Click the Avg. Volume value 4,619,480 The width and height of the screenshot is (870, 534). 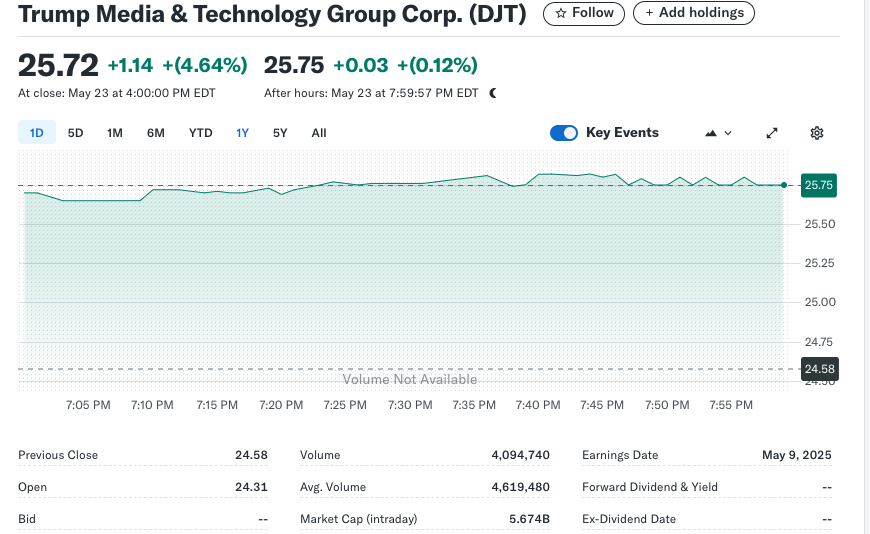coord(520,487)
